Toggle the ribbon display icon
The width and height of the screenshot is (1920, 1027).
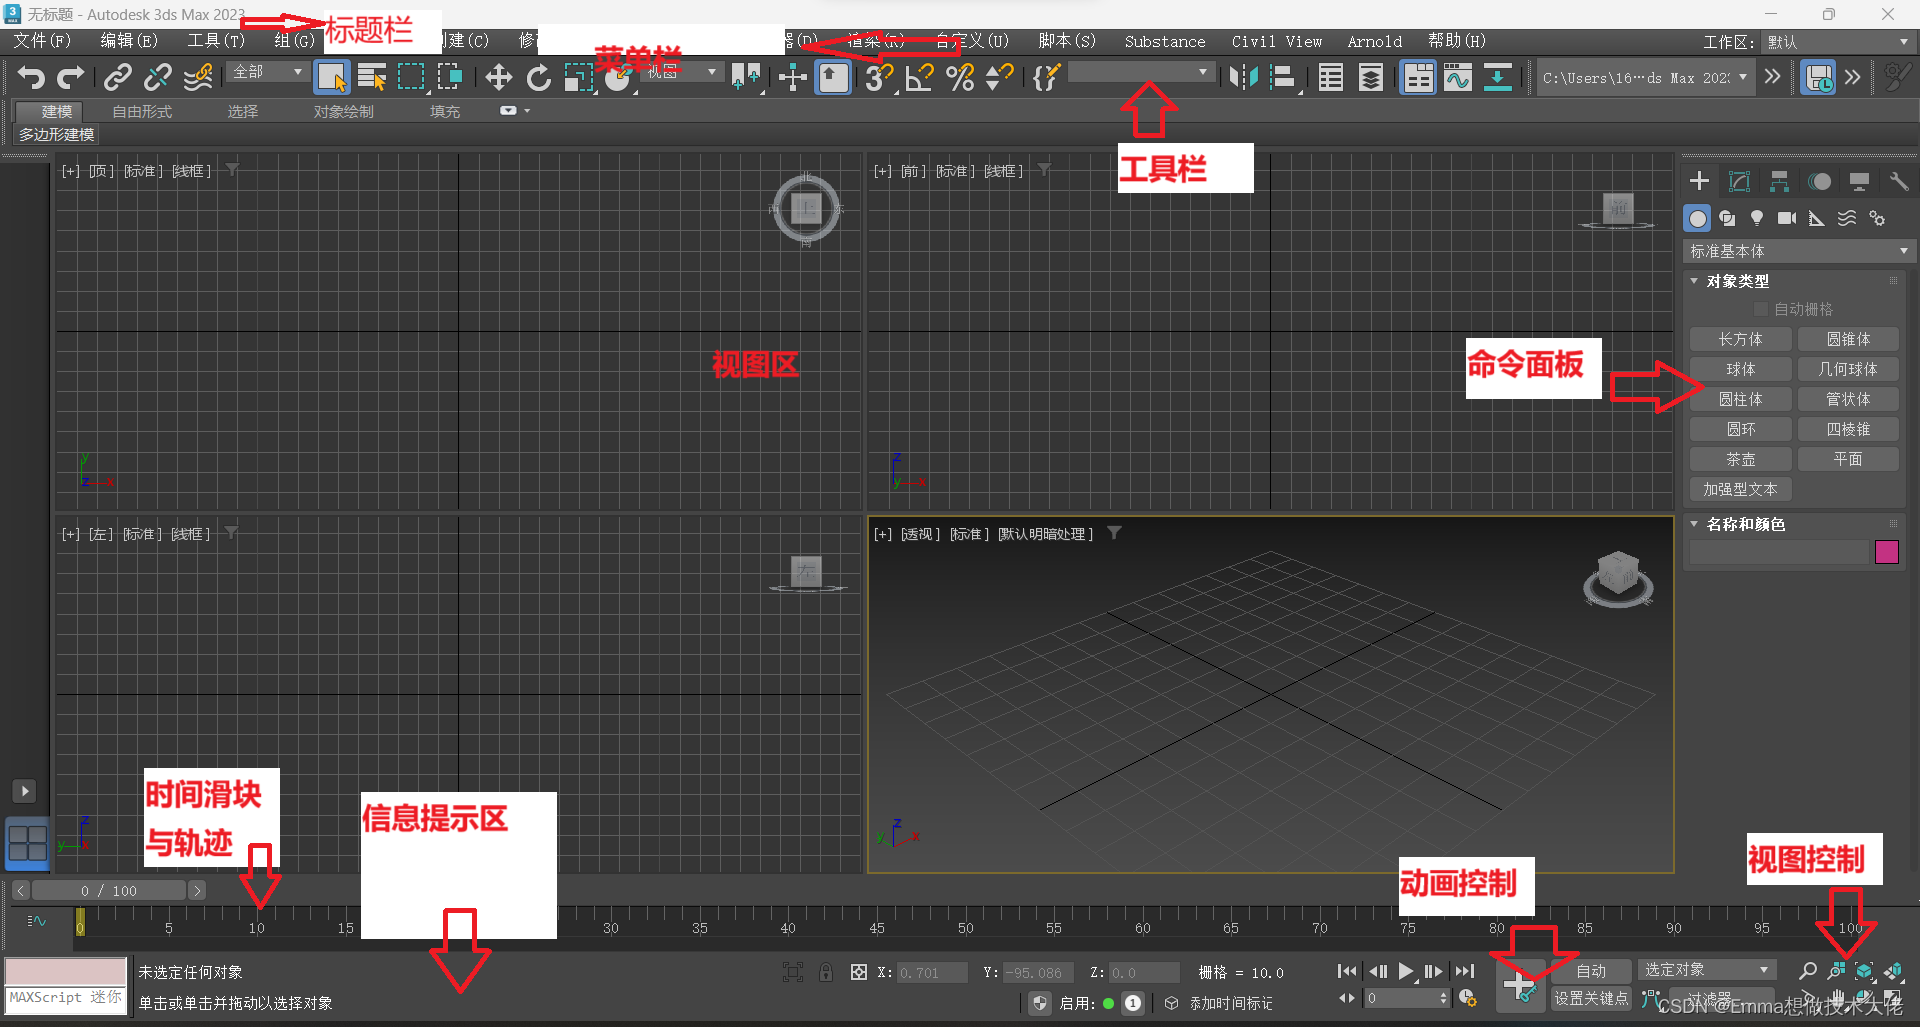(1418, 77)
